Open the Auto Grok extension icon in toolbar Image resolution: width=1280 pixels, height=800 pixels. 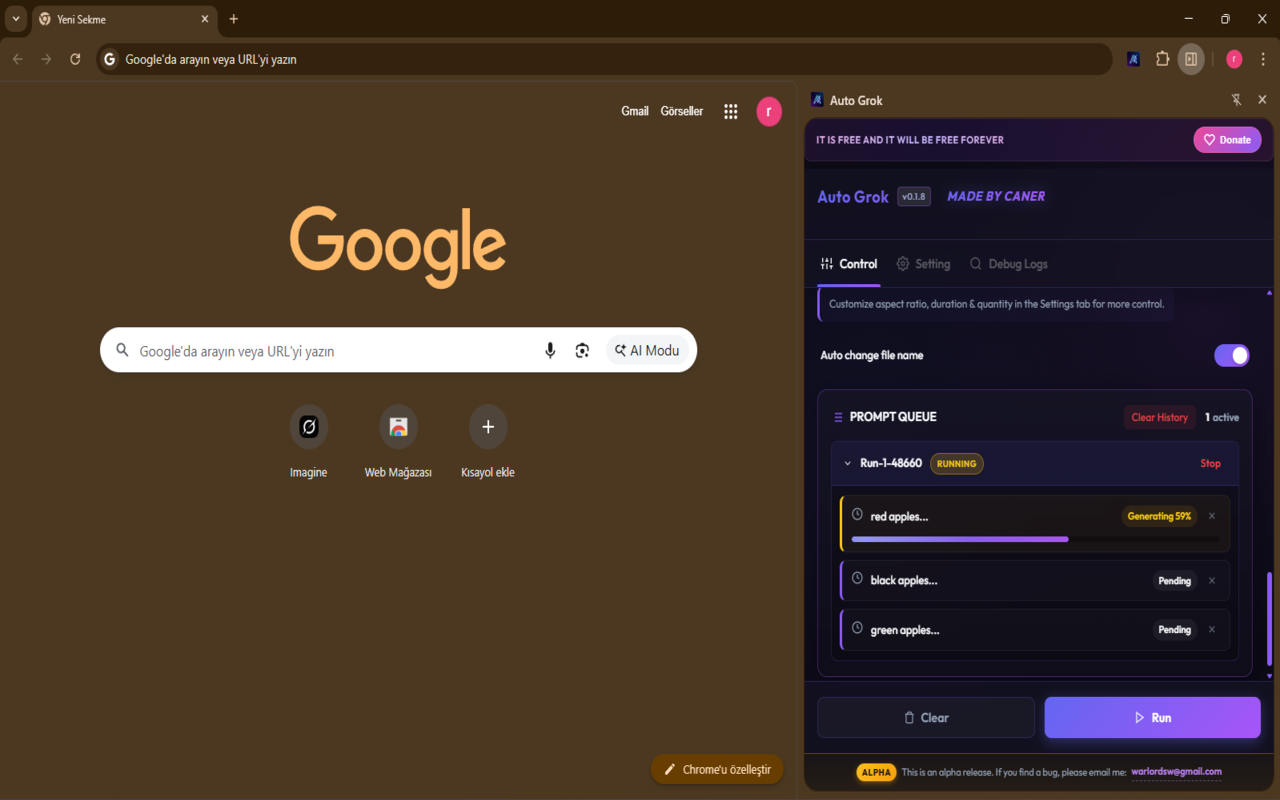click(x=1133, y=59)
